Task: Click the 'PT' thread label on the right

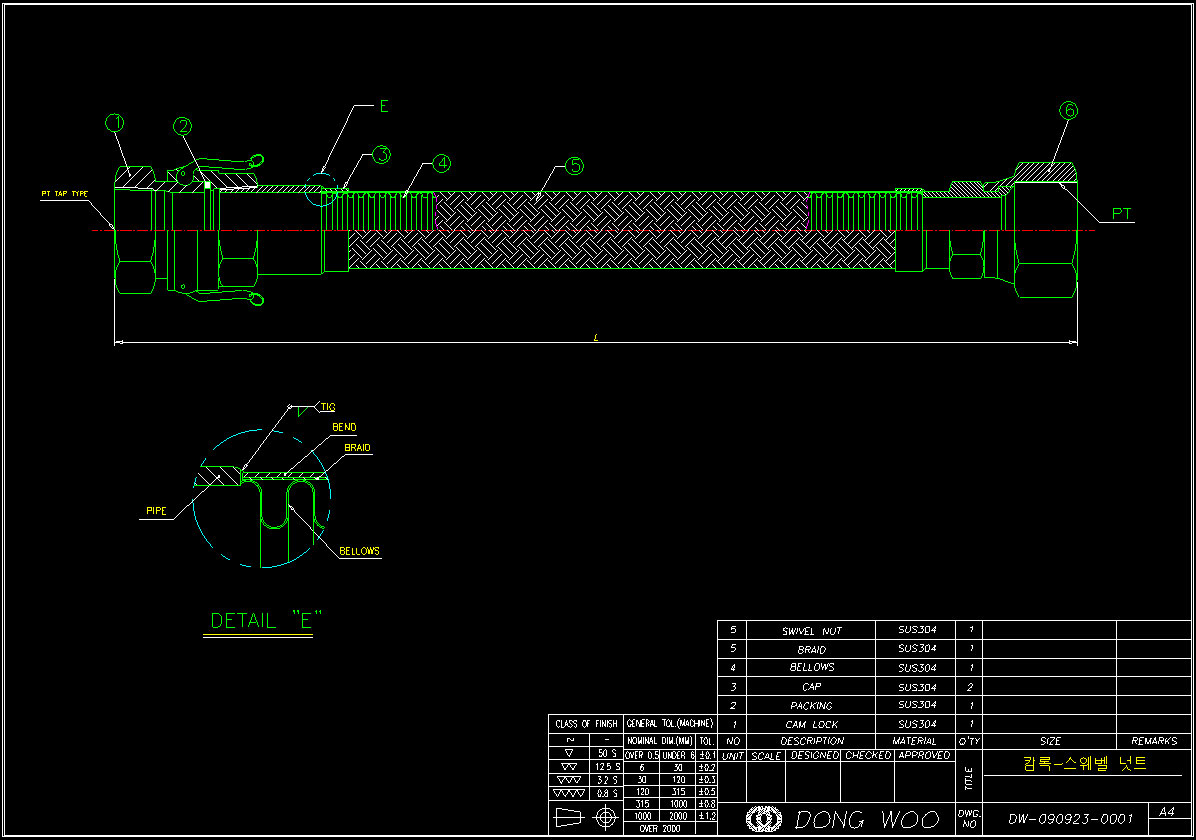Action: pos(1121,214)
